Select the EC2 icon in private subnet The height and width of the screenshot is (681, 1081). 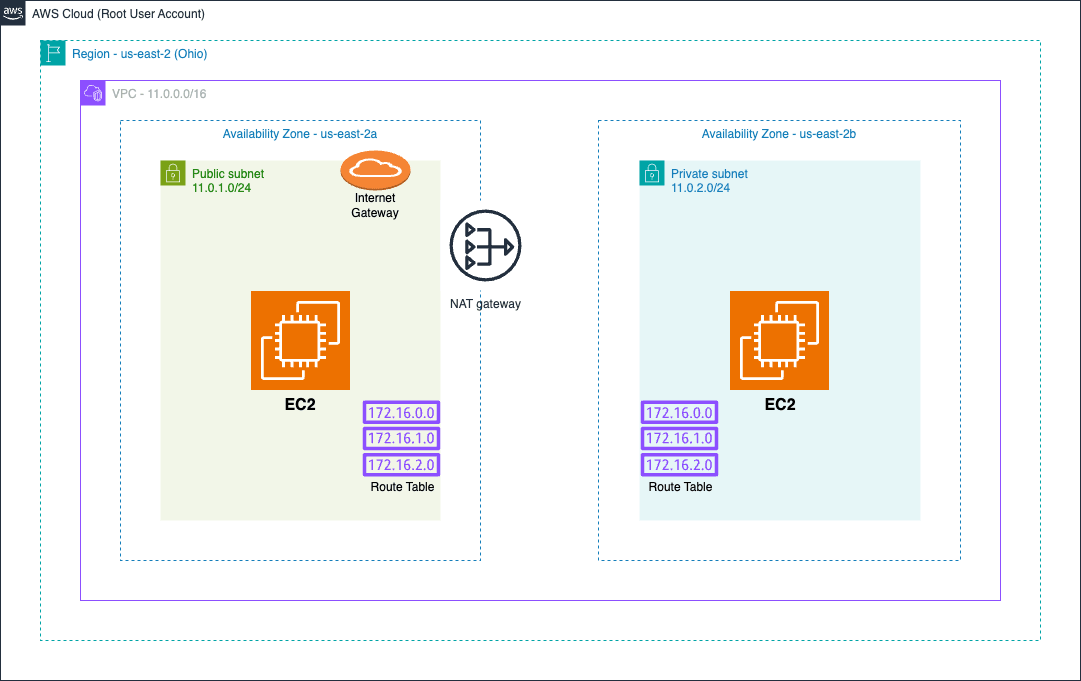780,340
